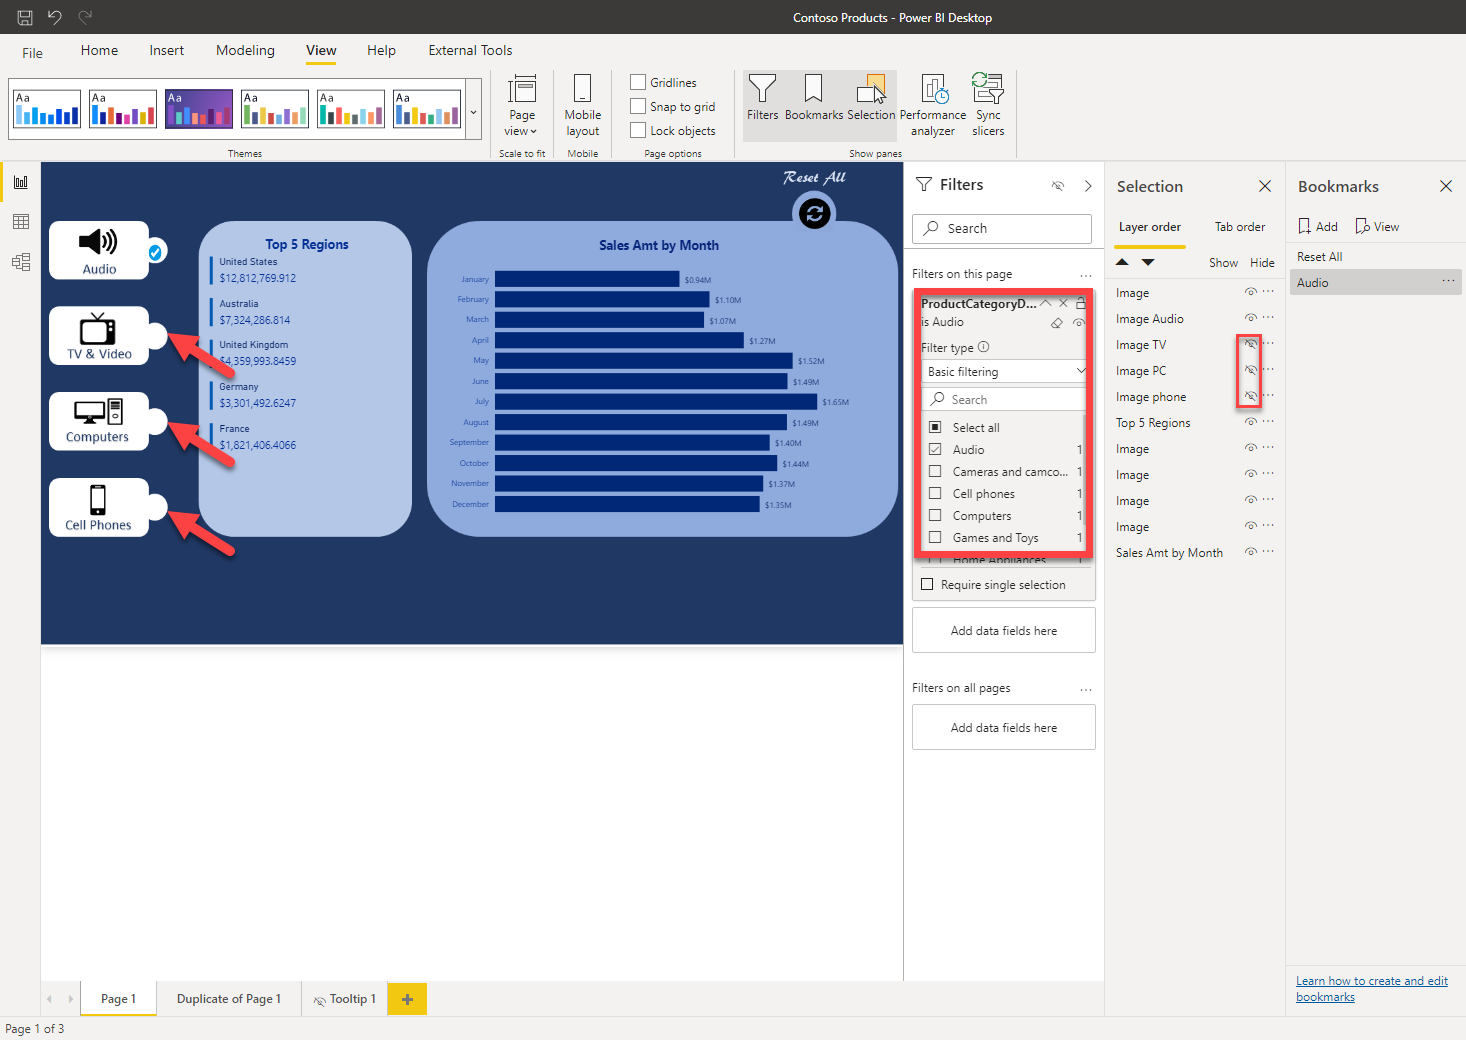The height and width of the screenshot is (1040, 1466).
Task: Open more options for Filters on this page
Action: [x=1086, y=275]
